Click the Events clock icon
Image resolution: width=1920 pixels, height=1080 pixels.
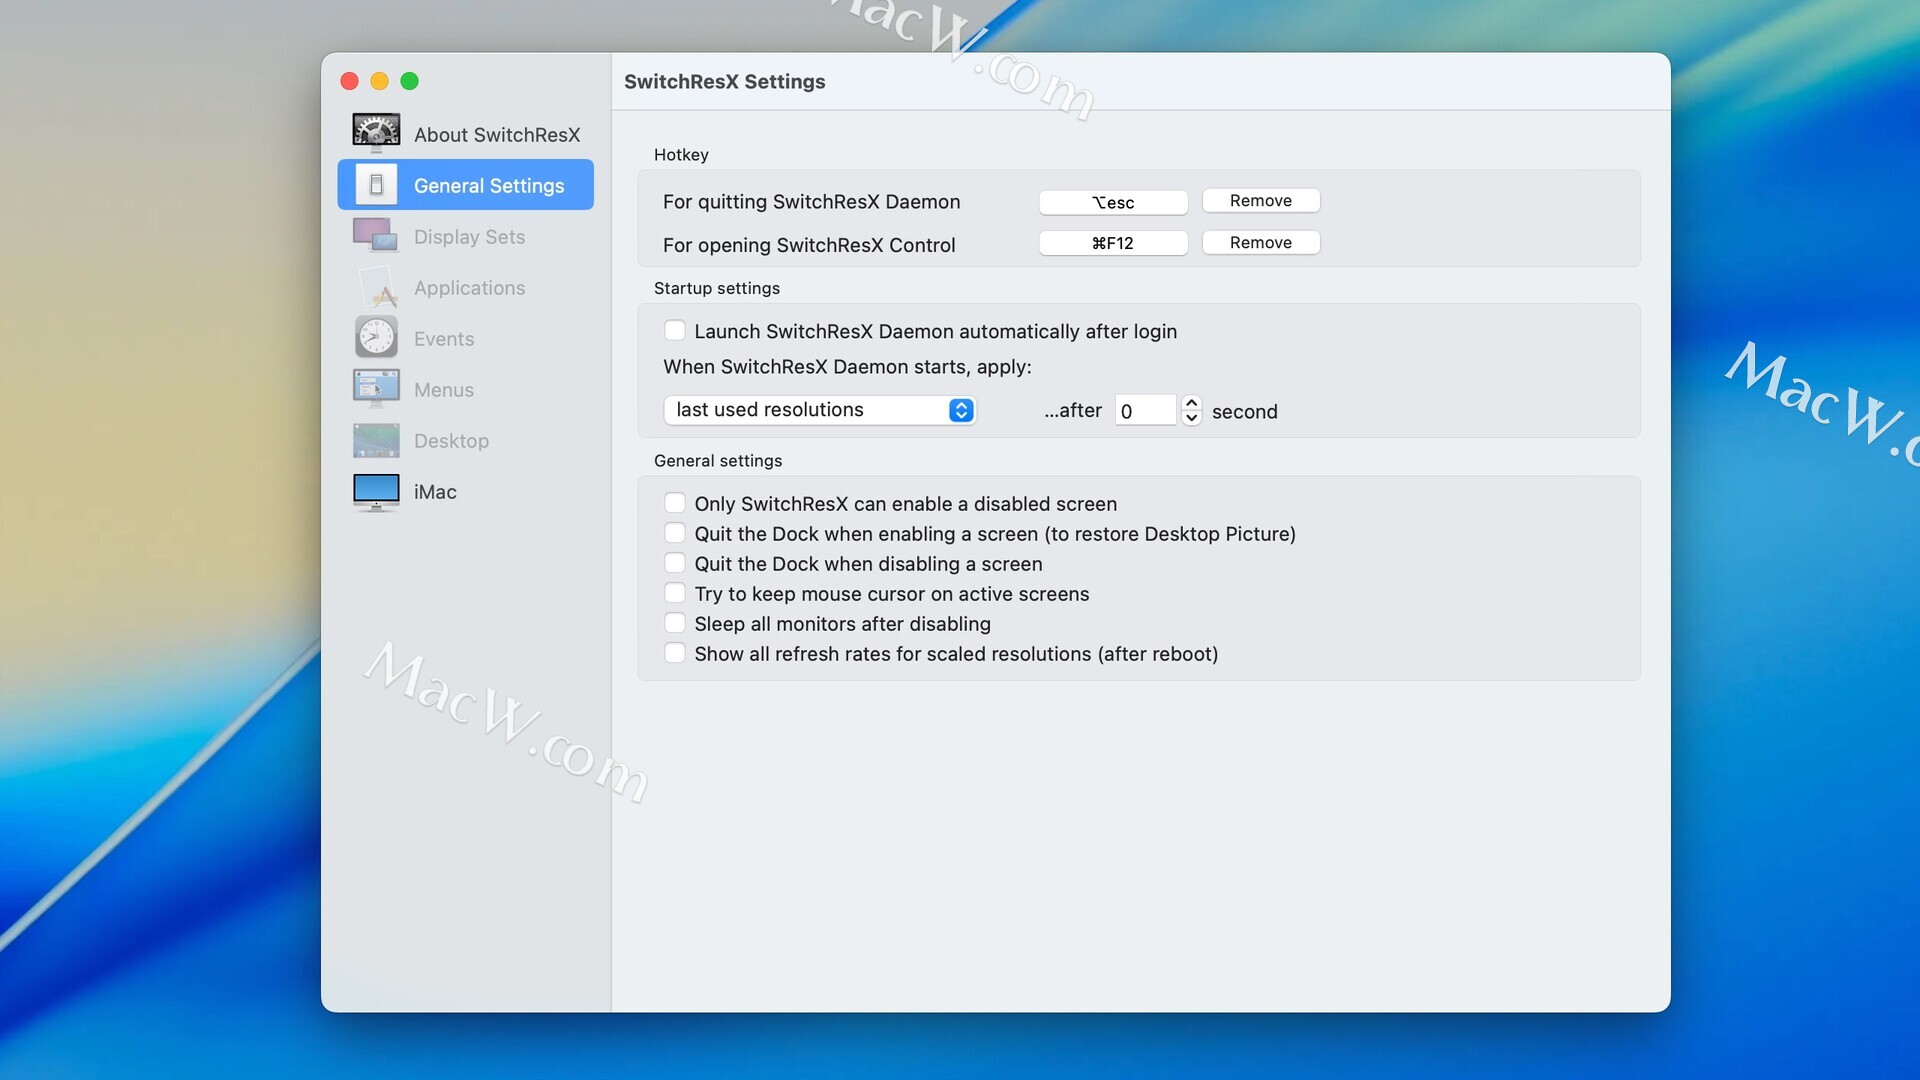376,338
